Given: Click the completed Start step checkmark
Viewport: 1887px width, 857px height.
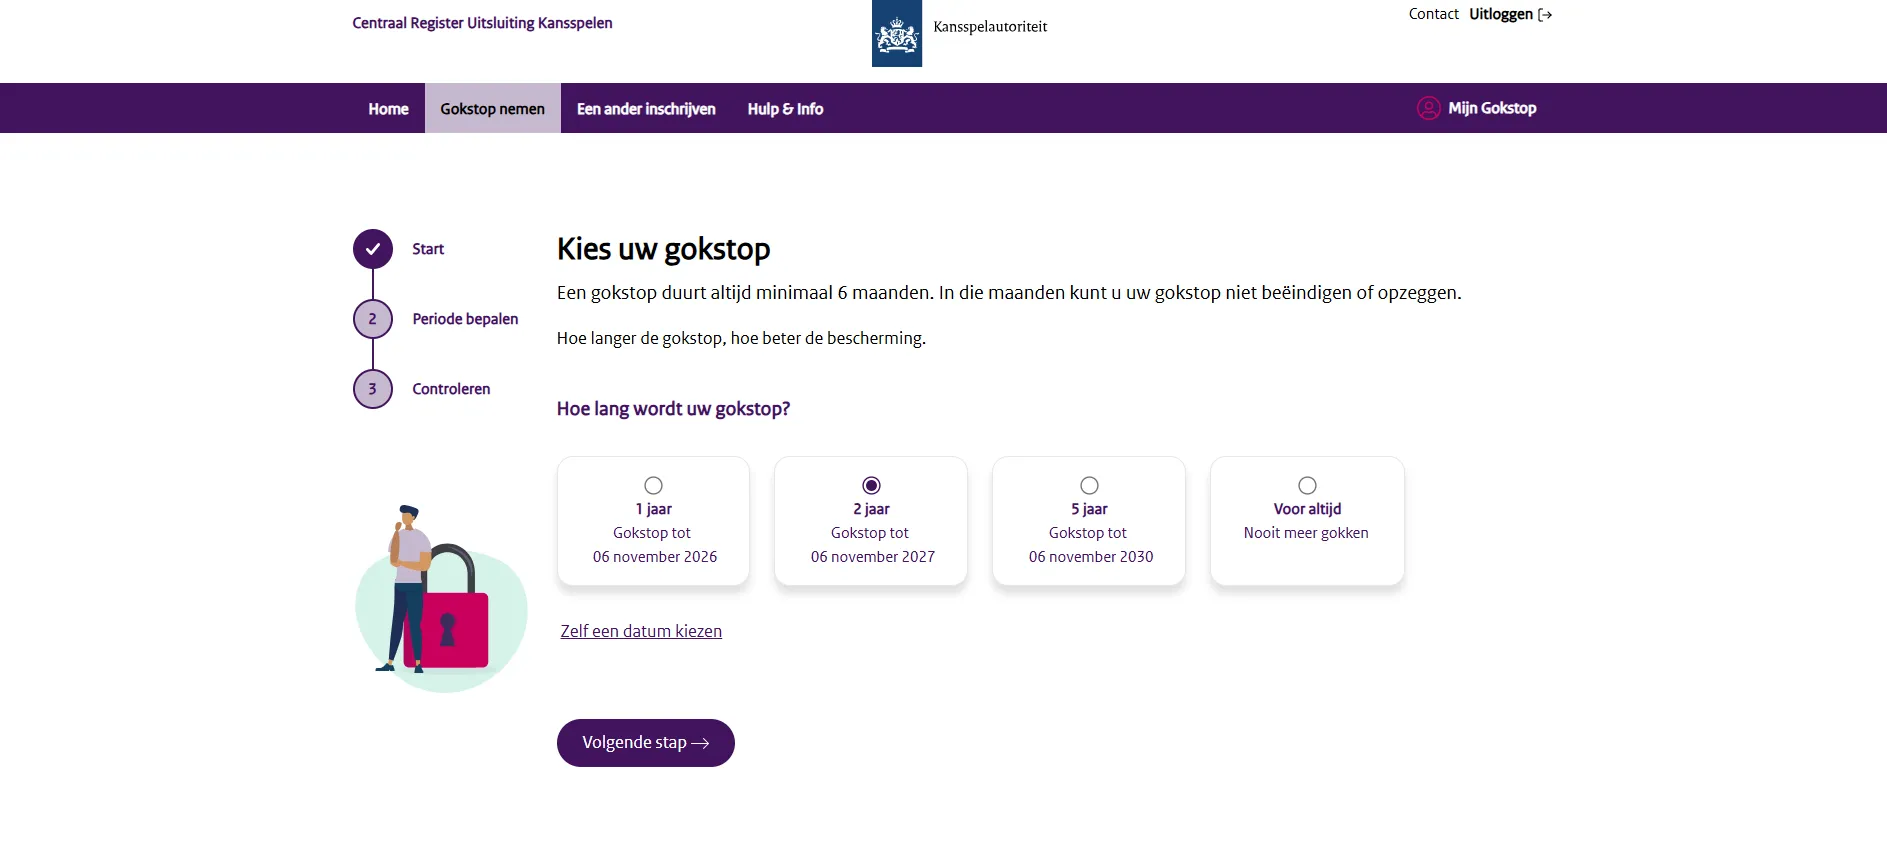Looking at the screenshot, I should pos(372,249).
